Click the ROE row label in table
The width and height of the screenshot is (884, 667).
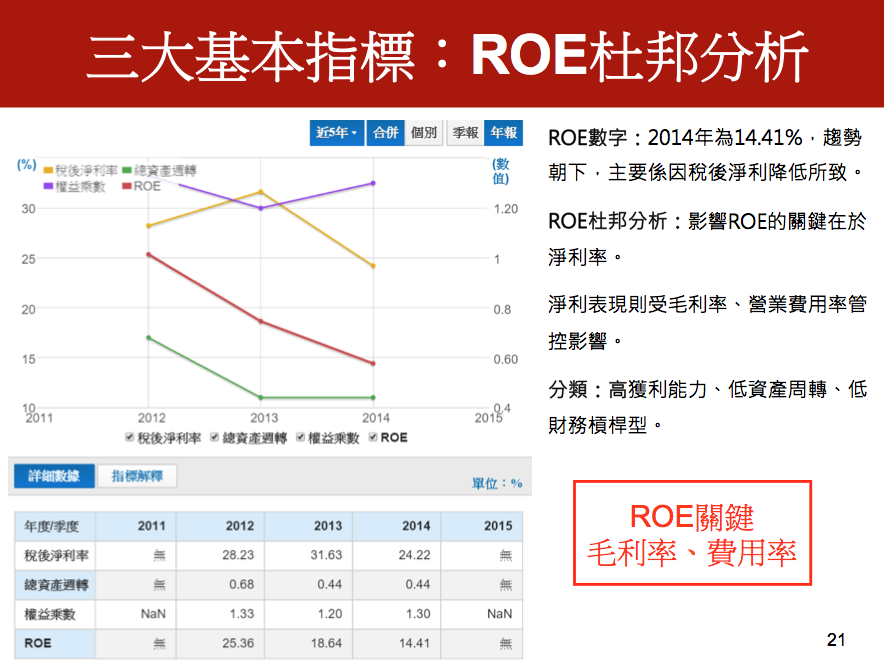pyautogui.click(x=38, y=644)
